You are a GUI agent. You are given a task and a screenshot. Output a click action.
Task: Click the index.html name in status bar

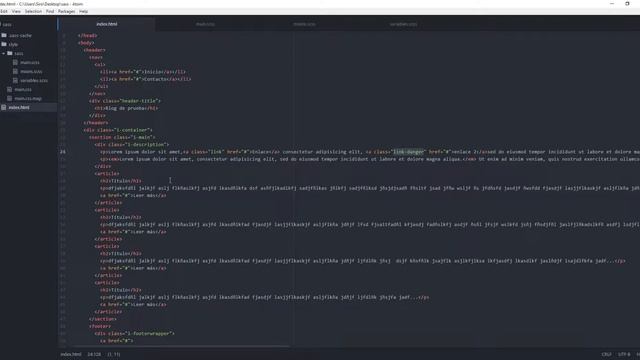click(71, 354)
